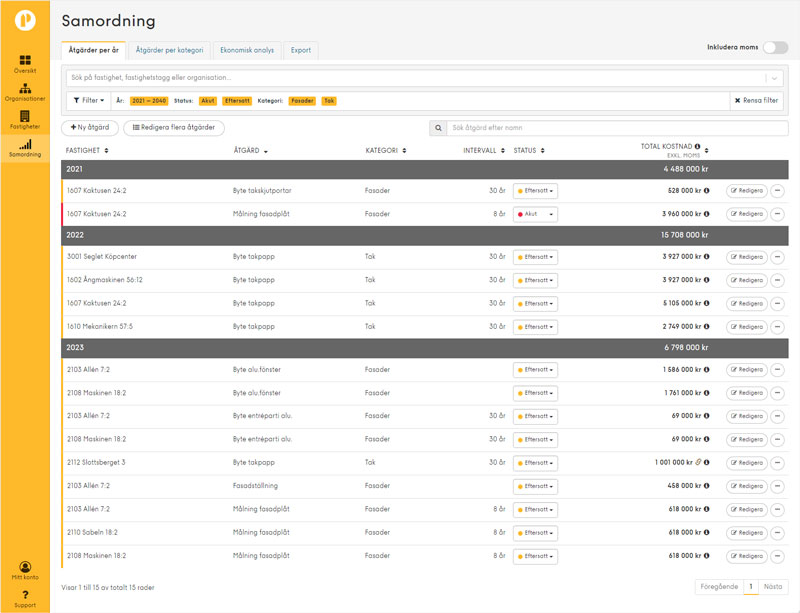Image resolution: width=800 pixels, height=613 pixels.
Task: Go to Fastigheter in the sidebar
Action: tap(25, 120)
